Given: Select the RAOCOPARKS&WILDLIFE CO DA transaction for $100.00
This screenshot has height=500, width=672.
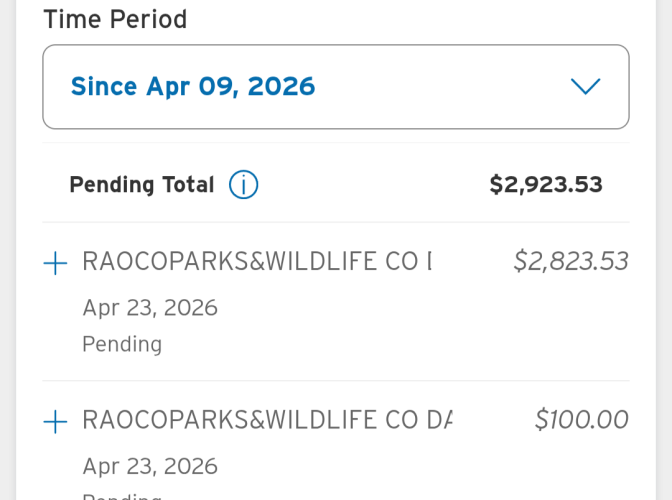Looking at the screenshot, I should pyautogui.click(x=267, y=420).
